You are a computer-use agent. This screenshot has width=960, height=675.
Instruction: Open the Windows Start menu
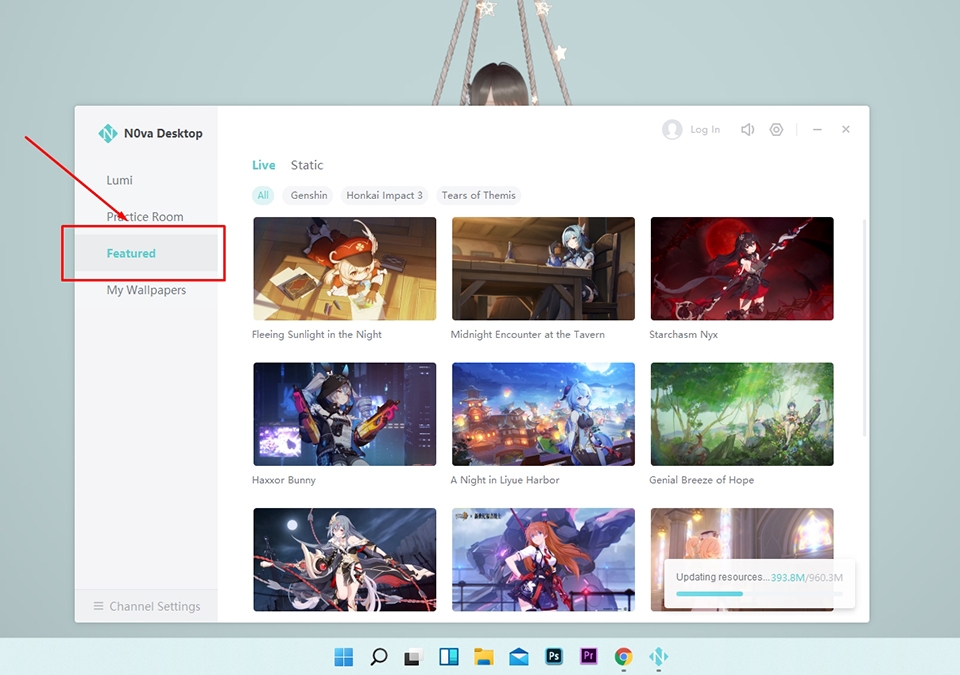[343, 657]
